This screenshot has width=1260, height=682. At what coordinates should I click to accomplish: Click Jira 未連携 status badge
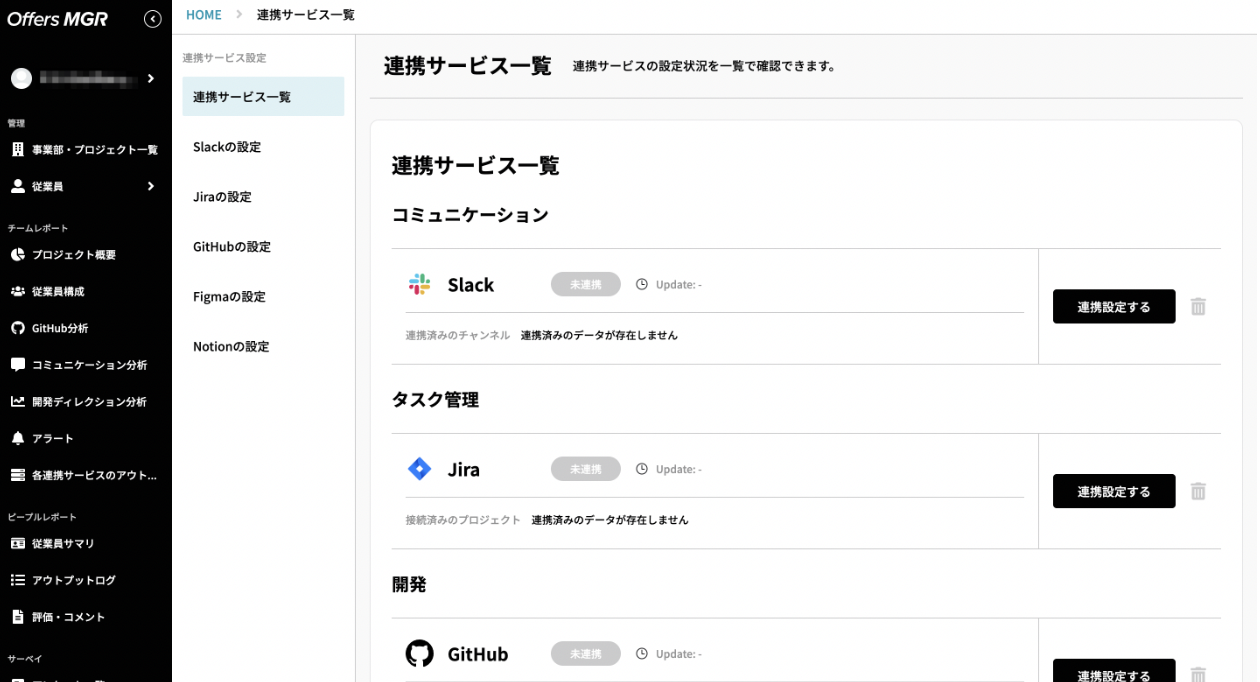tap(586, 469)
